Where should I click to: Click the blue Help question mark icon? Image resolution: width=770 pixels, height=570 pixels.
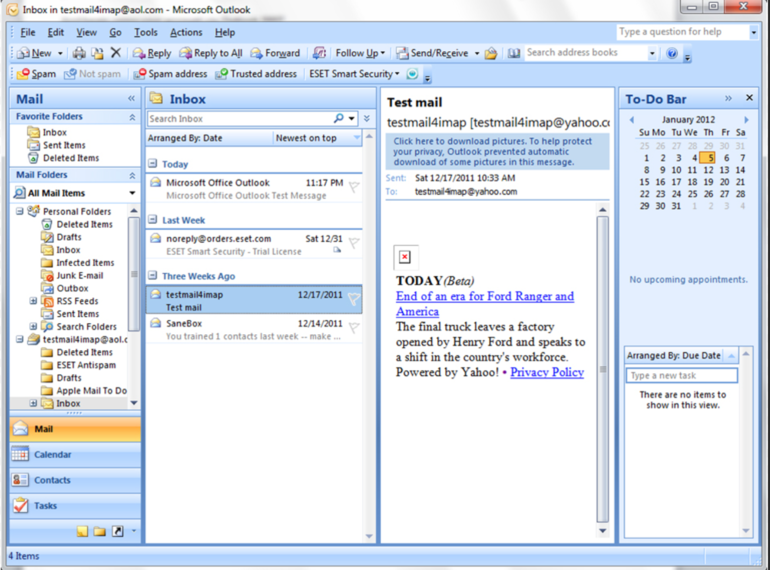tap(672, 53)
